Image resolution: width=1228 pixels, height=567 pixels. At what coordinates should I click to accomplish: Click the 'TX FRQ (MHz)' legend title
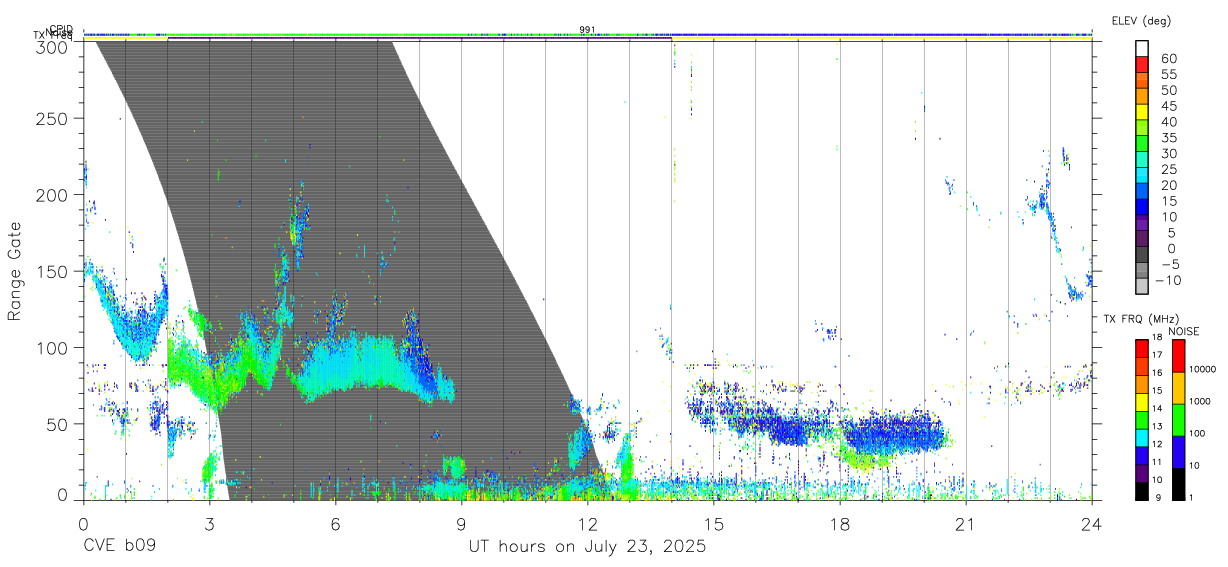click(x=1141, y=319)
